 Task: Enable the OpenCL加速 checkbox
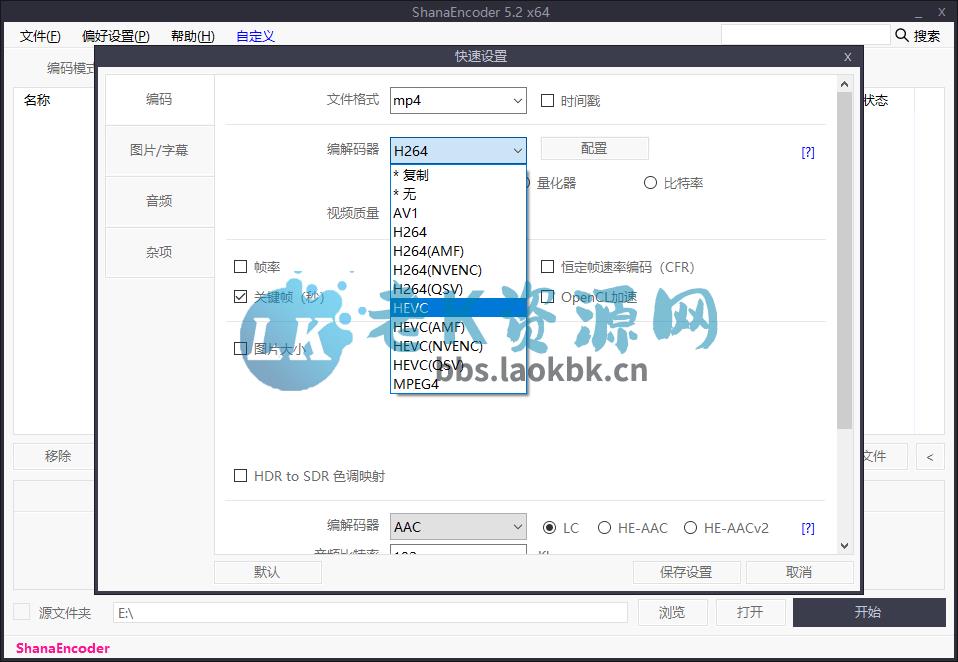point(547,297)
